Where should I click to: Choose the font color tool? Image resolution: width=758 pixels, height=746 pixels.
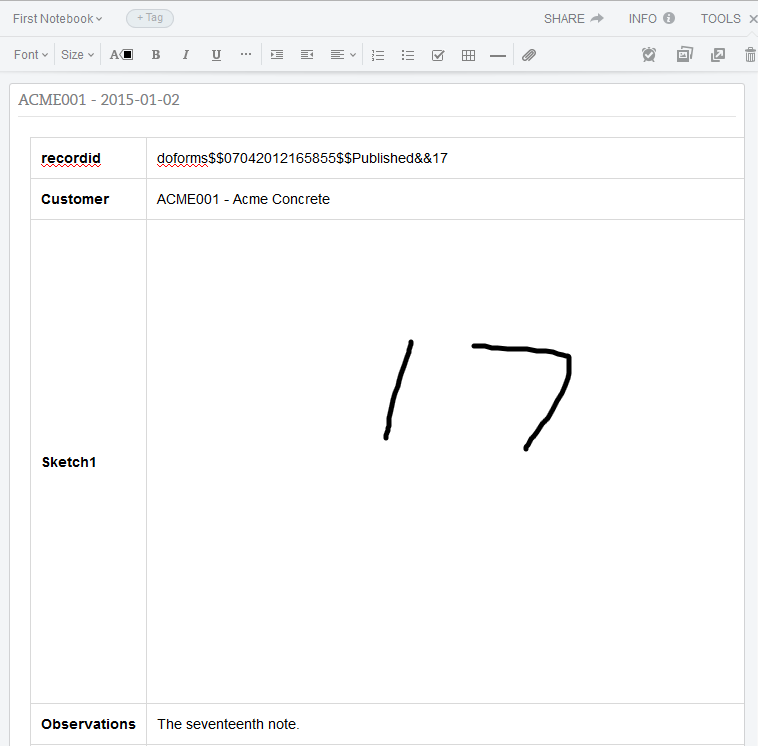coord(121,55)
